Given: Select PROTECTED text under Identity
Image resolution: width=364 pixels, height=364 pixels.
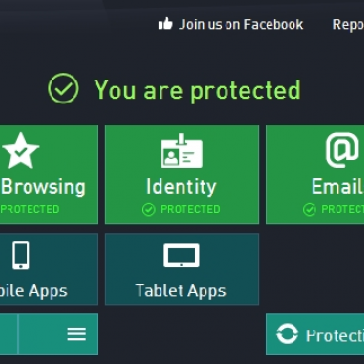Looking at the screenshot, I should (x=190, y=209).
